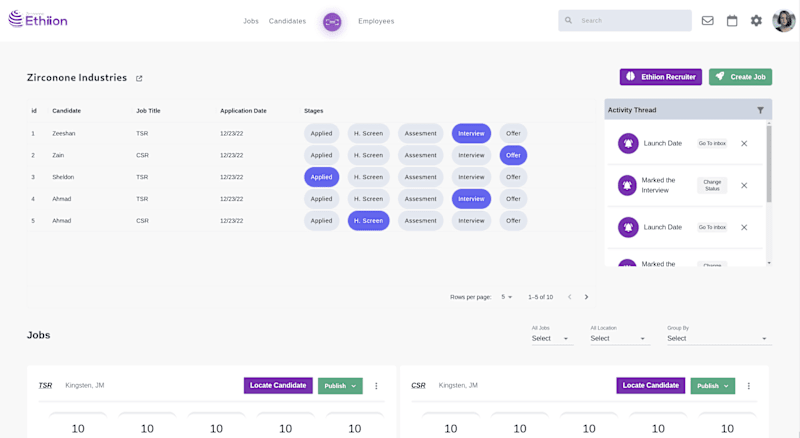Image resolution: width=800 pixels, height=438 pixels.
Task: Click bell icon of second Launch Date activity
Action: pyautogui.click(x=628, y=227)
